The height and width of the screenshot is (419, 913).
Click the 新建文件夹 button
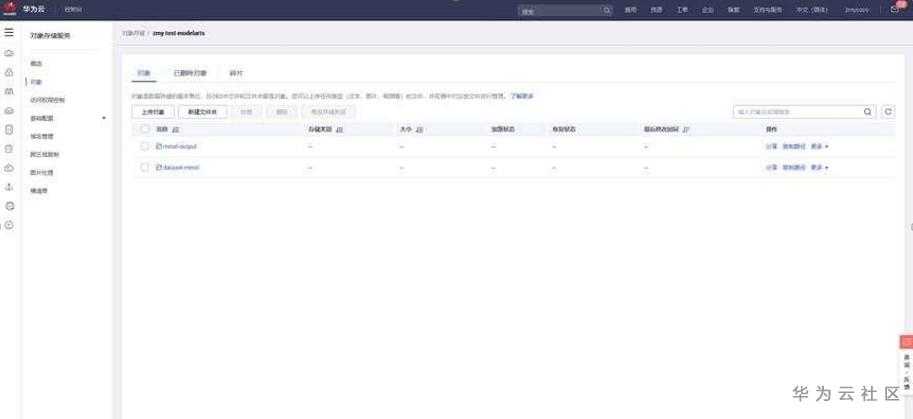tap(203, 112)
